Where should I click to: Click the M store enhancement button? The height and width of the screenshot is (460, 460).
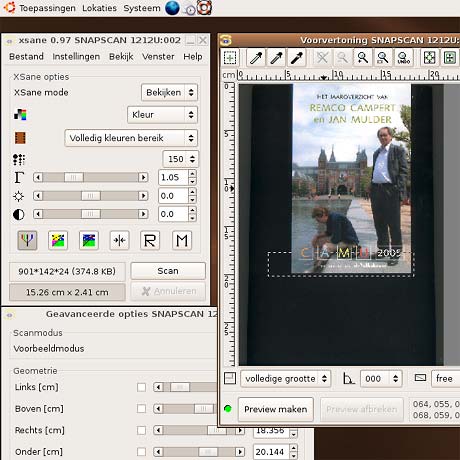coord(182,240)
